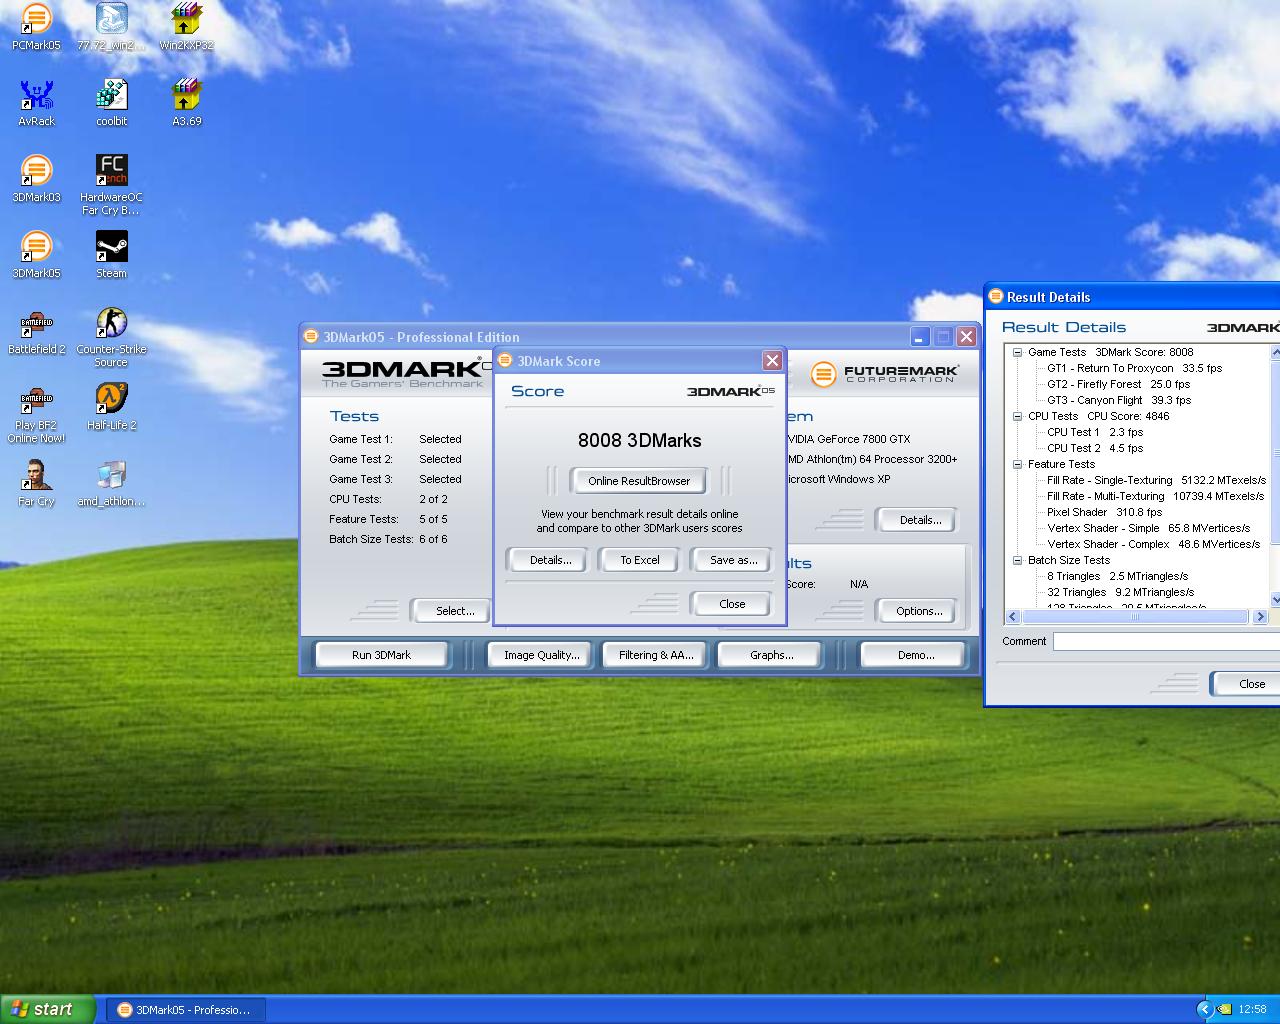Launch the 3DMark03 desktop shortcut
The width and height of the screenshot is (1280, 1024).
click(x=36, y=179)
